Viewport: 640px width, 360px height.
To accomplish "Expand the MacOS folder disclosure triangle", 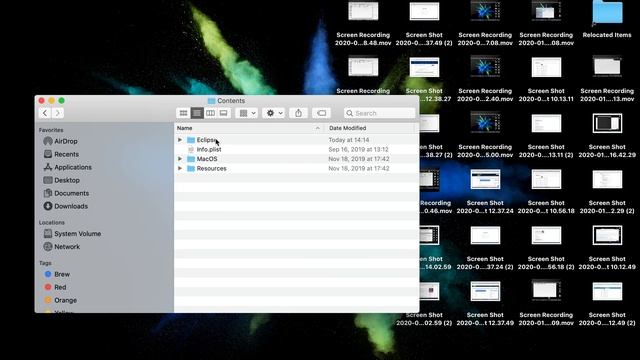I will click(x=180, y=159).
